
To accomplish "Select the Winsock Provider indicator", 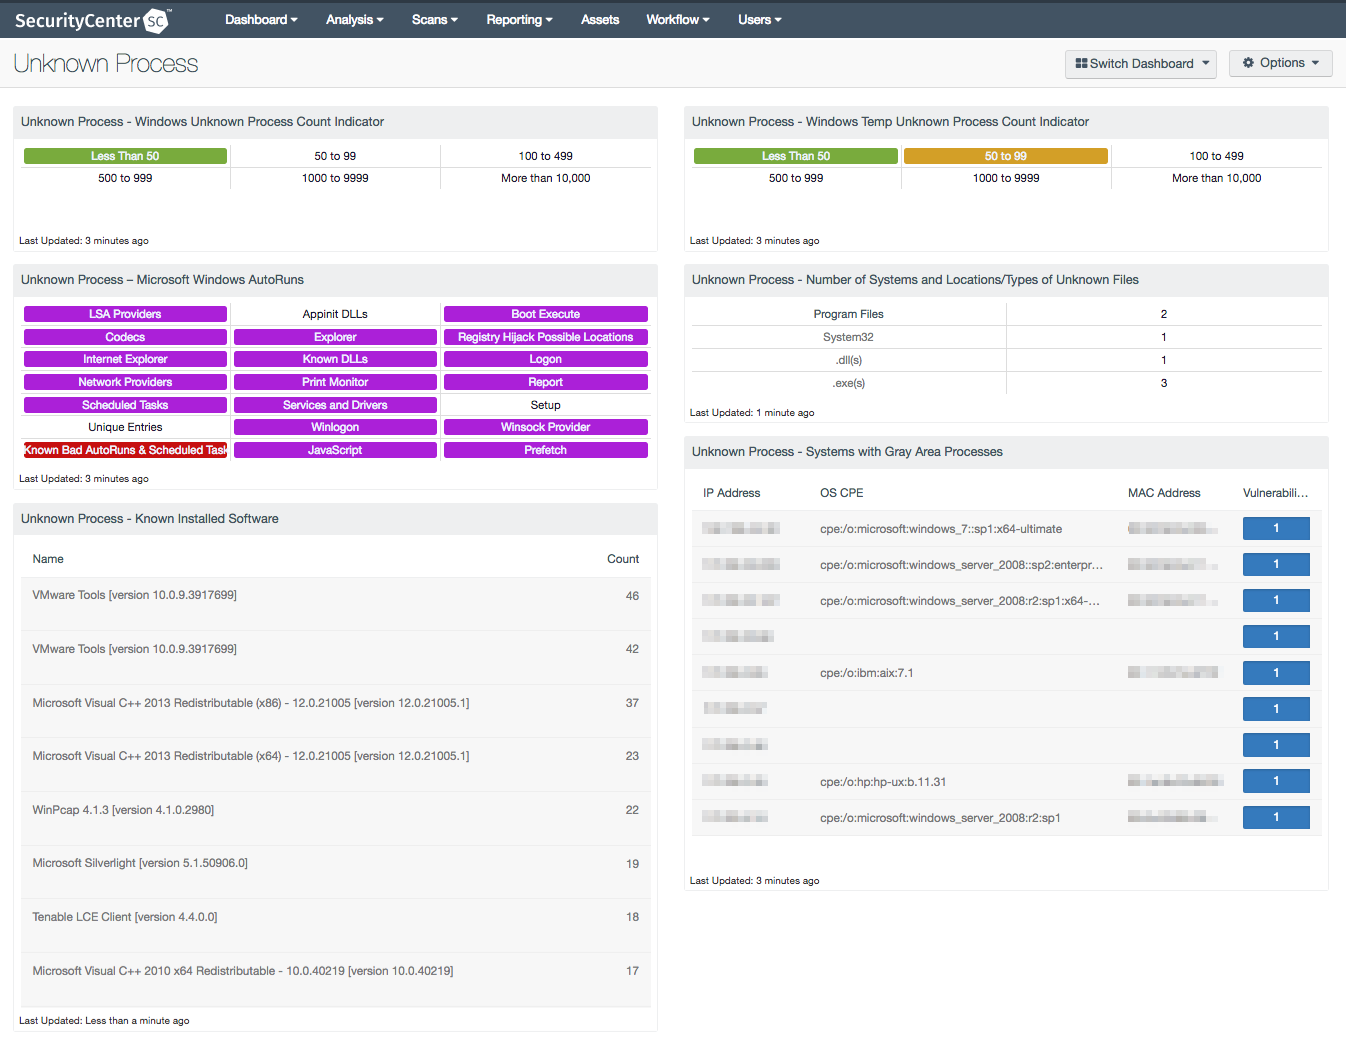I will [x=546, y=427].
